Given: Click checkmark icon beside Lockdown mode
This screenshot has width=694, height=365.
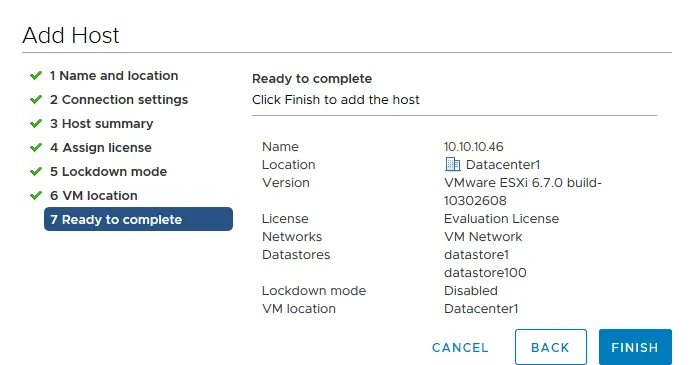Looking at the screenshot, I should pos(36,171).
